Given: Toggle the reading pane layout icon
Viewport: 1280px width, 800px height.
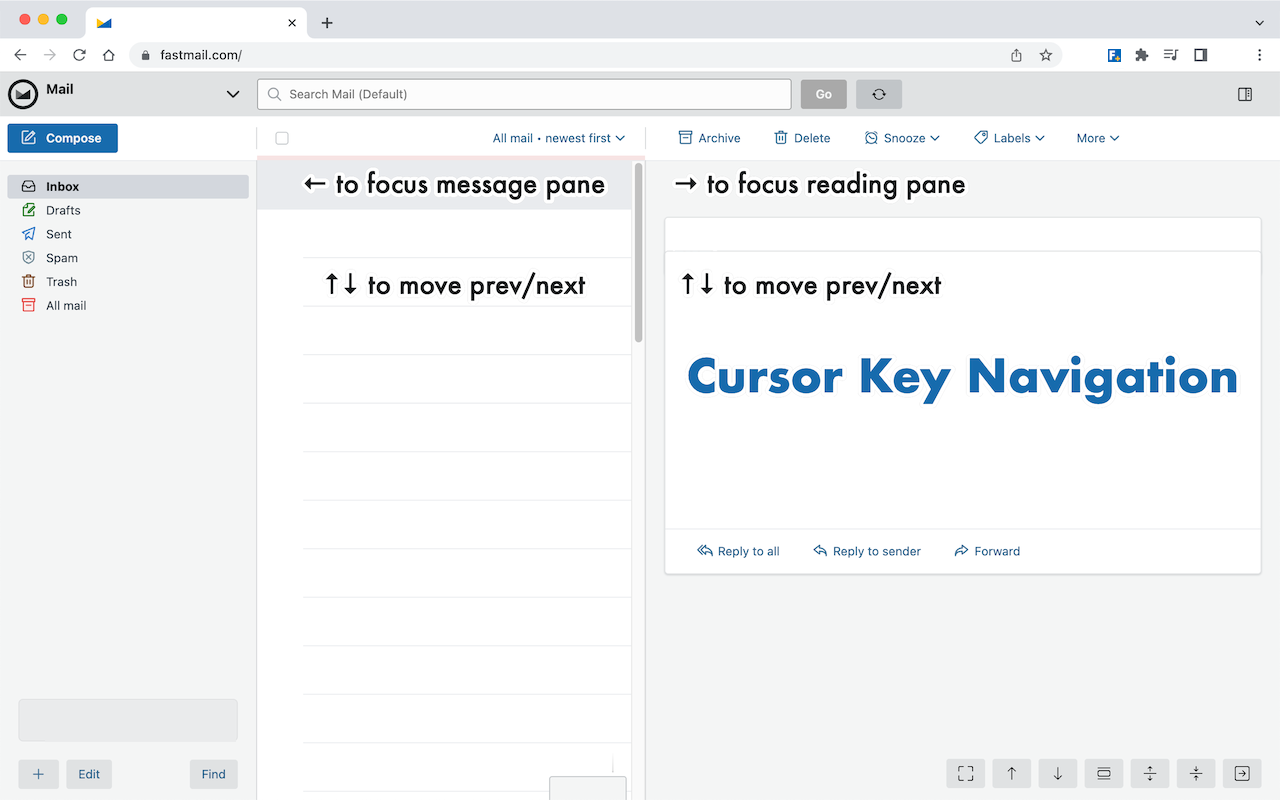Looking at the screenshot, I should 1103,773.
